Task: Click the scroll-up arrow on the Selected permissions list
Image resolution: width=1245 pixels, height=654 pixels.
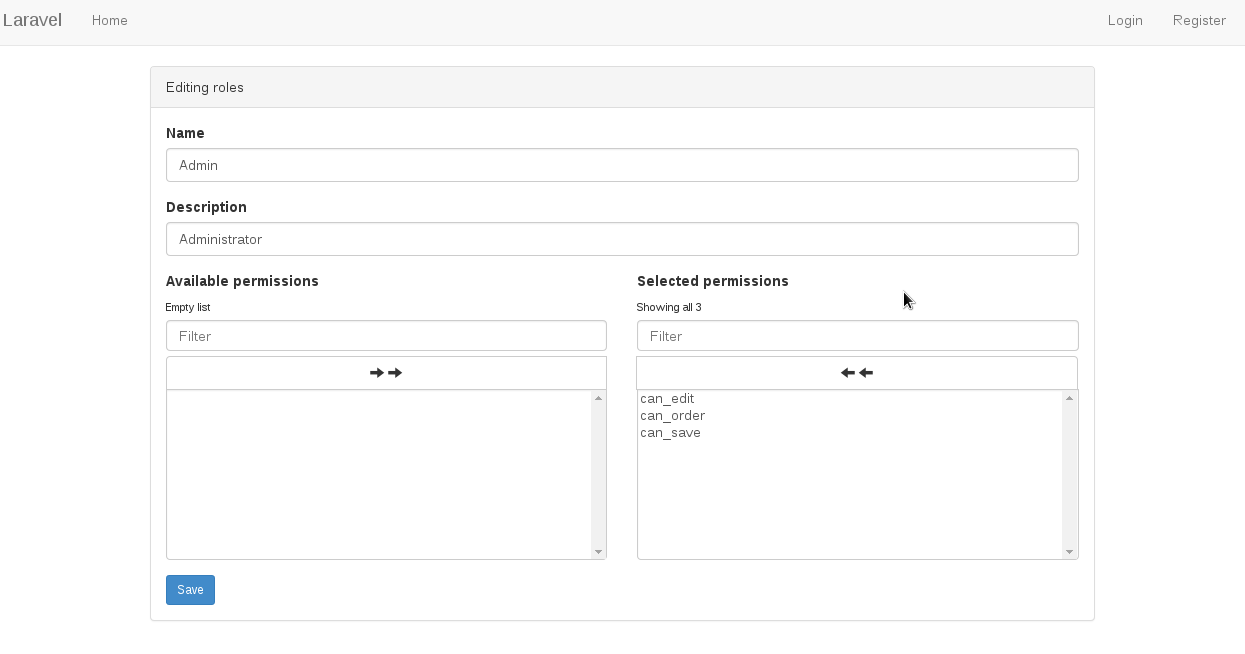Action: tap(1070, 396)
